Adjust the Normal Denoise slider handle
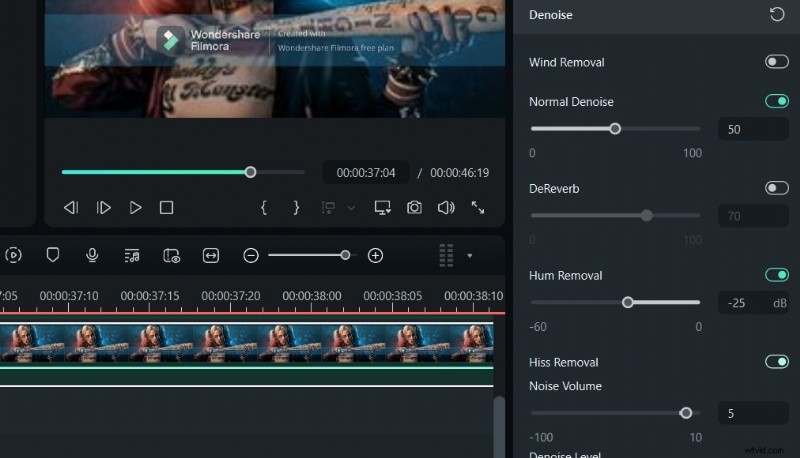 tap(615, 129)
